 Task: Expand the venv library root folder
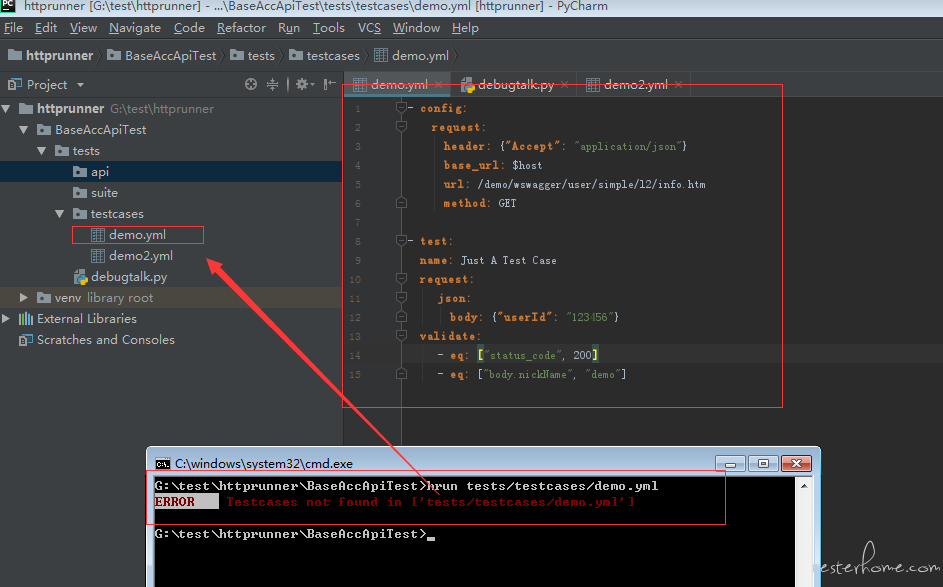[x=24, y=298]
